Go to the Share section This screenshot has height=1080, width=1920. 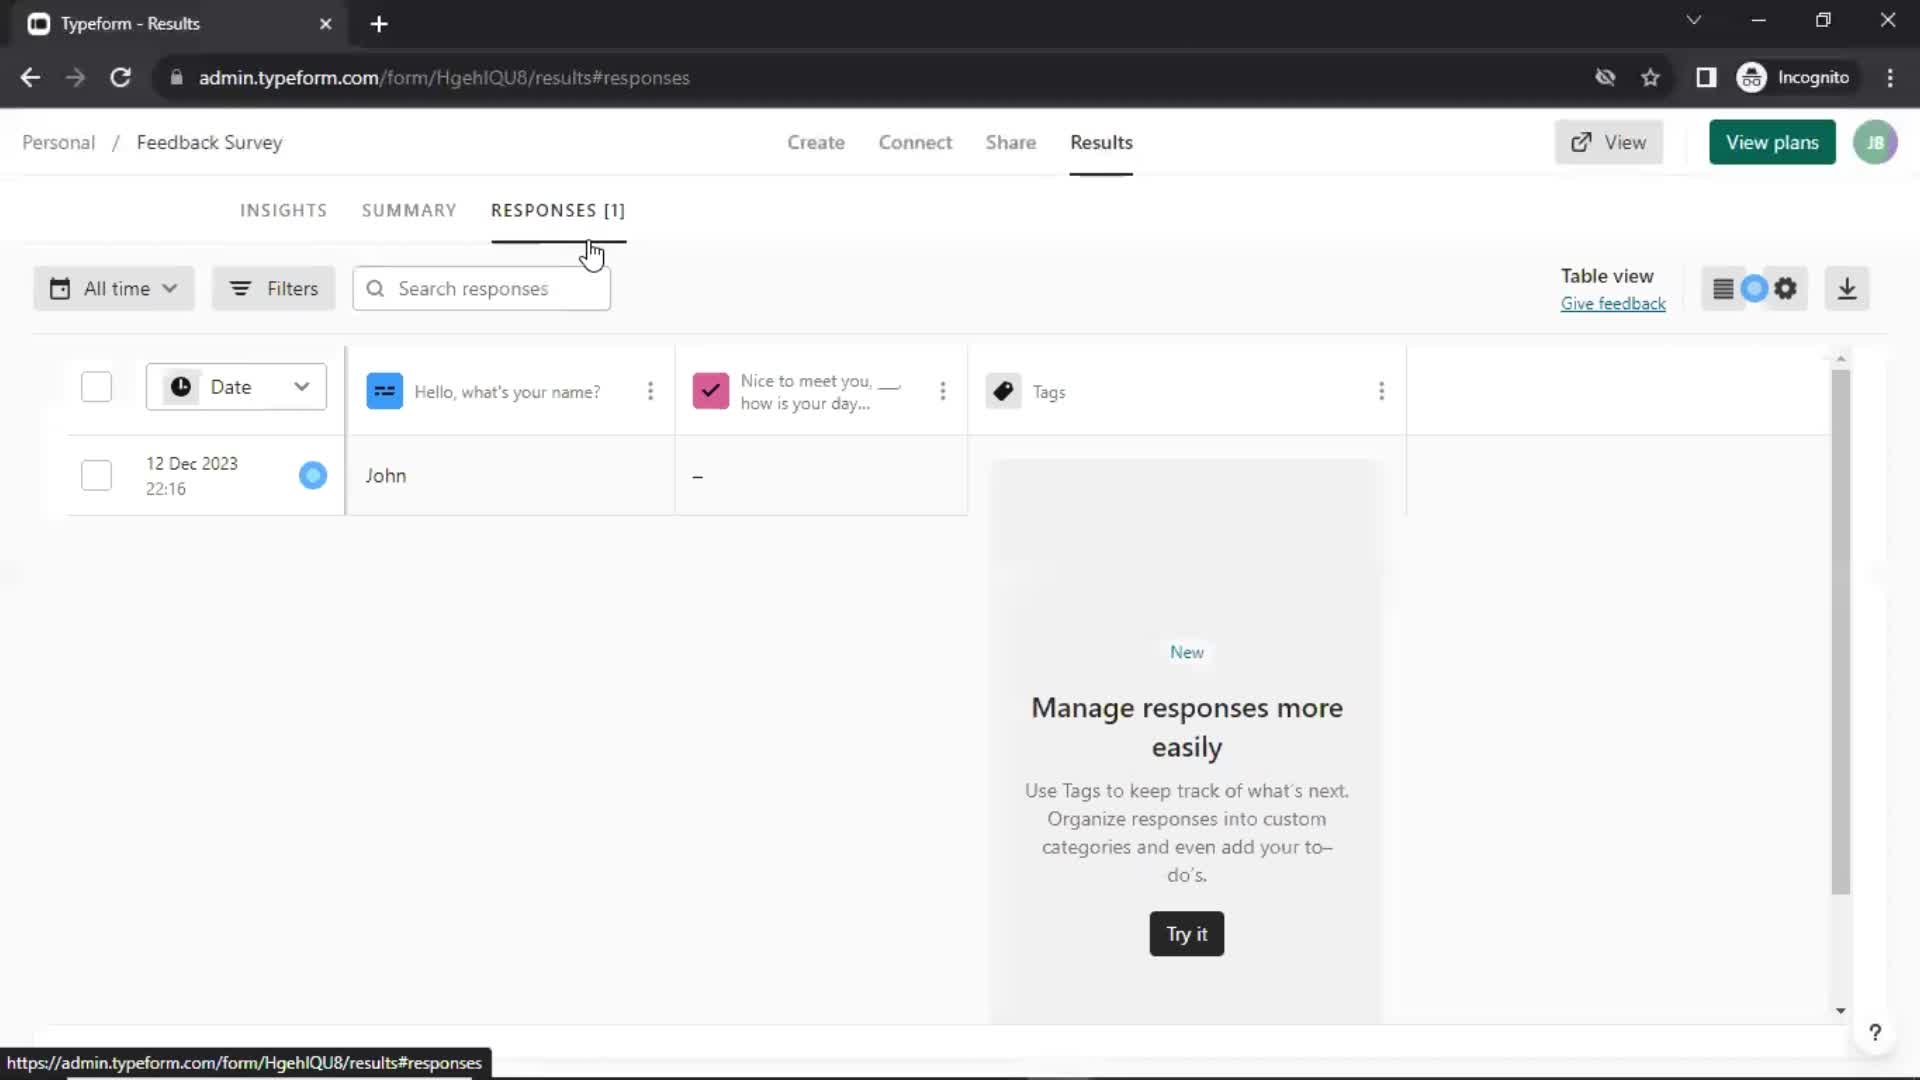(x=1011, y=142)
